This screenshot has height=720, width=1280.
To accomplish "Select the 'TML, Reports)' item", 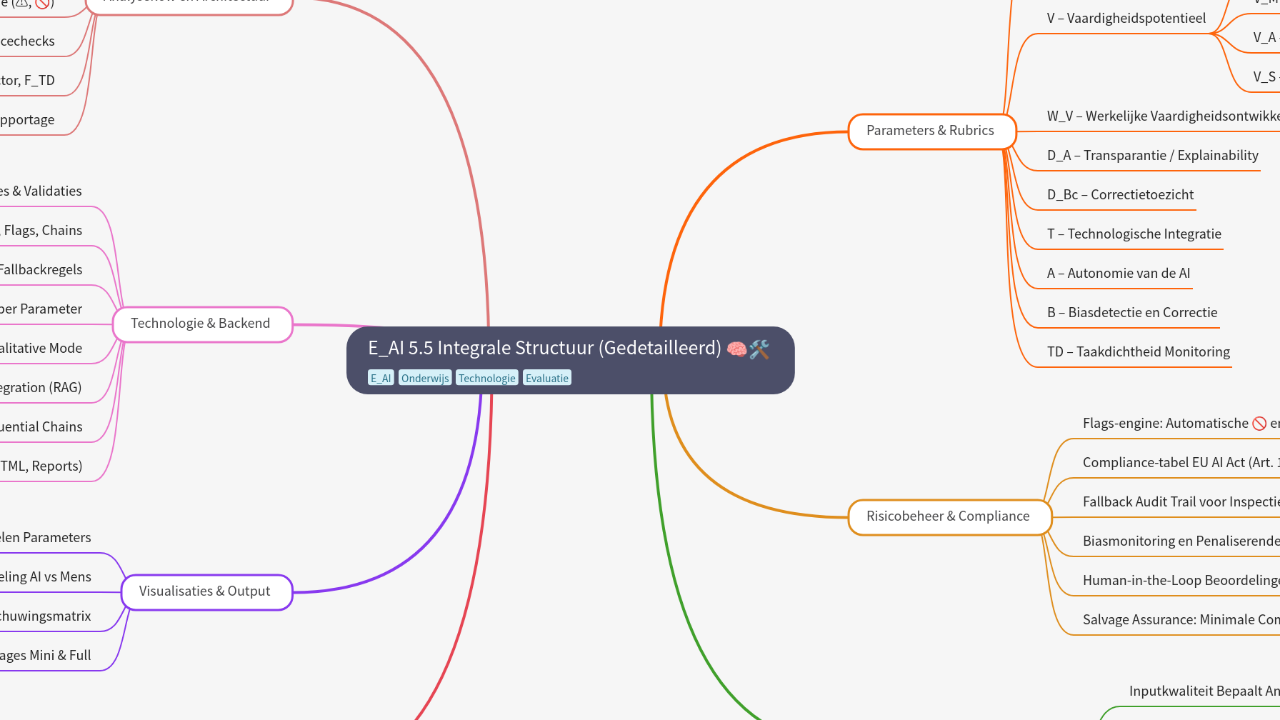I will (x=41, y=466).
